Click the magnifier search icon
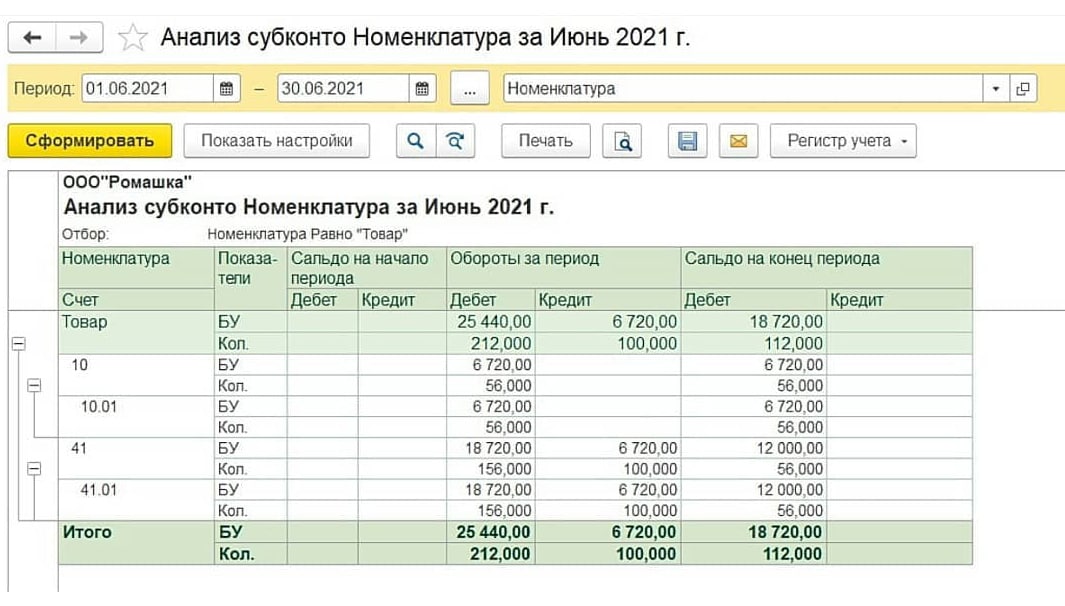Image resolution: width=1065 pixels, height=606 pixels. (x=416, y=141)
